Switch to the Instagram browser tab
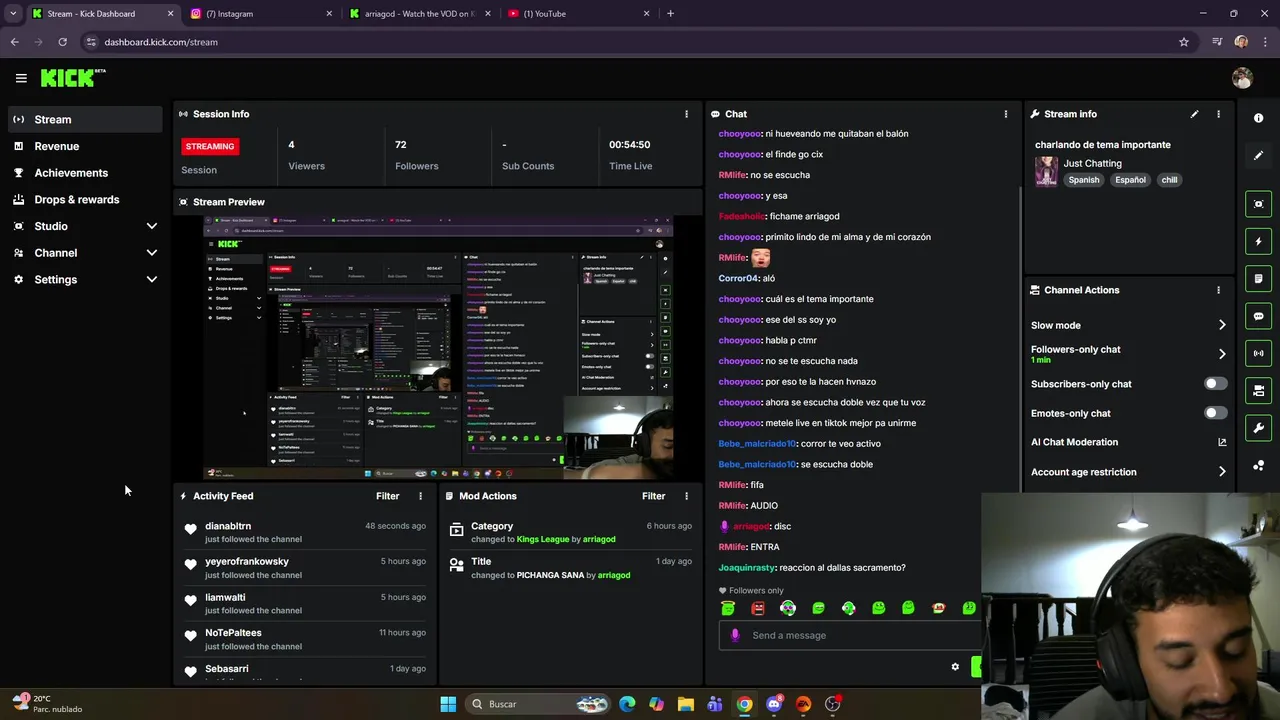The width and height of the screenshot is (1280, 720). pos(262,14)
